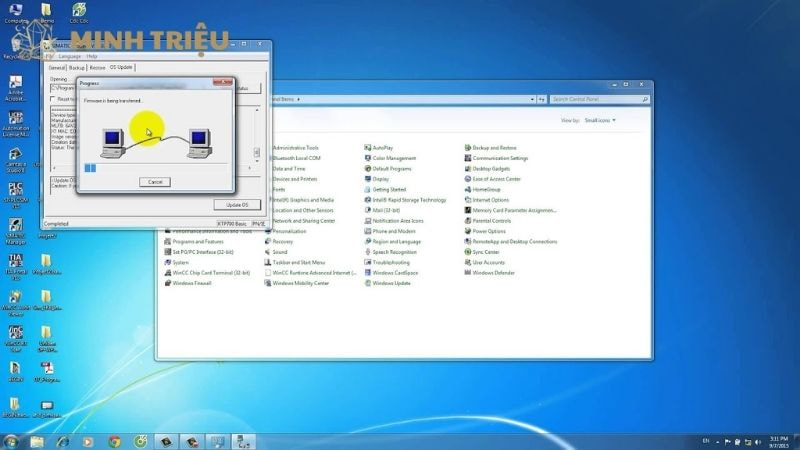Cancel the firmware transfer
Screen dimensions: 800x450
click(154, 182)
